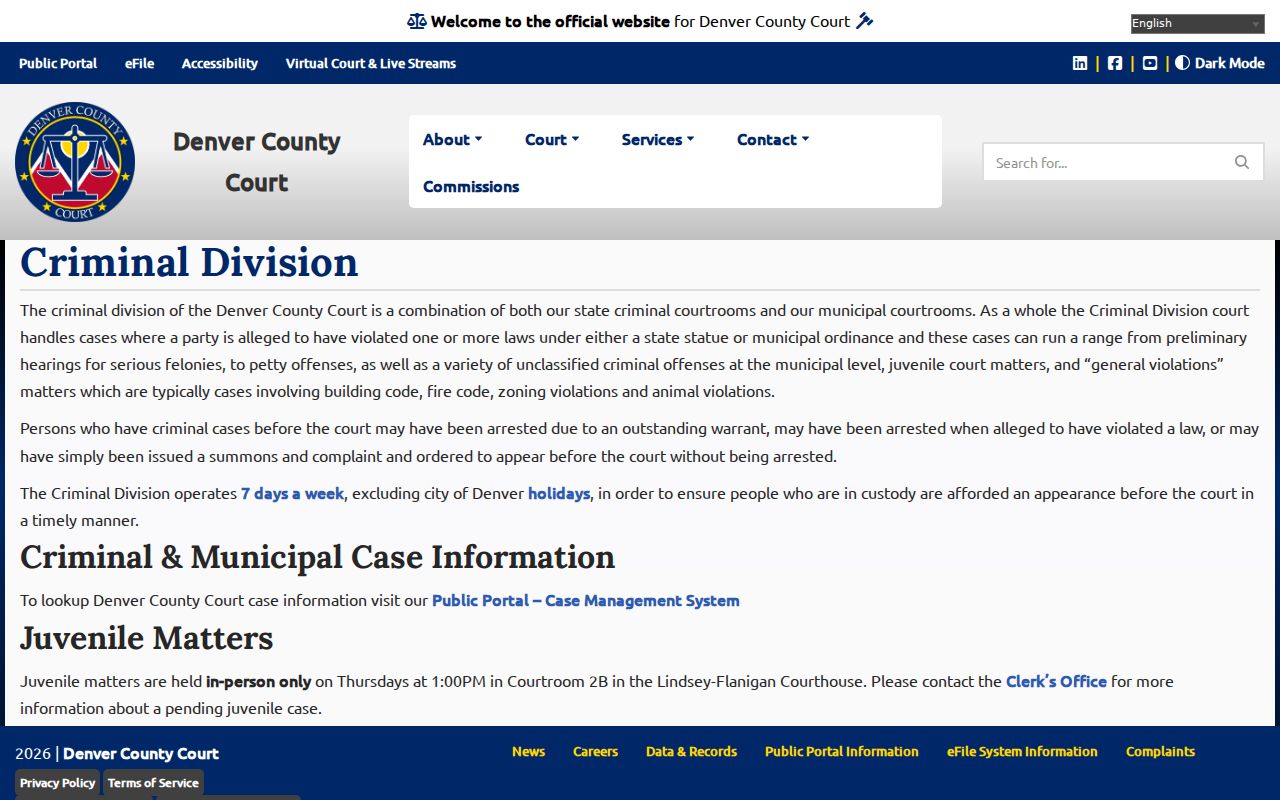Expand the About menu
Image resolution: width=1280 pixels, height=800 pixels.
453,140
